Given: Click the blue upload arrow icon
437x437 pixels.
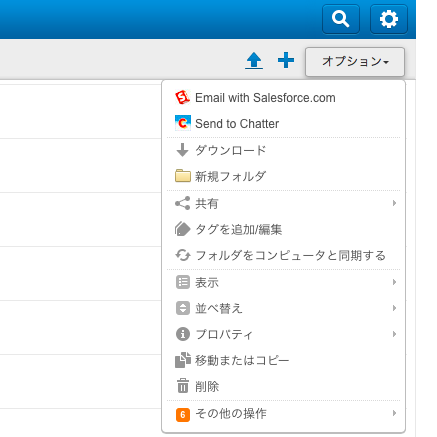Looking at the screenshot, I should click(254, 61).
